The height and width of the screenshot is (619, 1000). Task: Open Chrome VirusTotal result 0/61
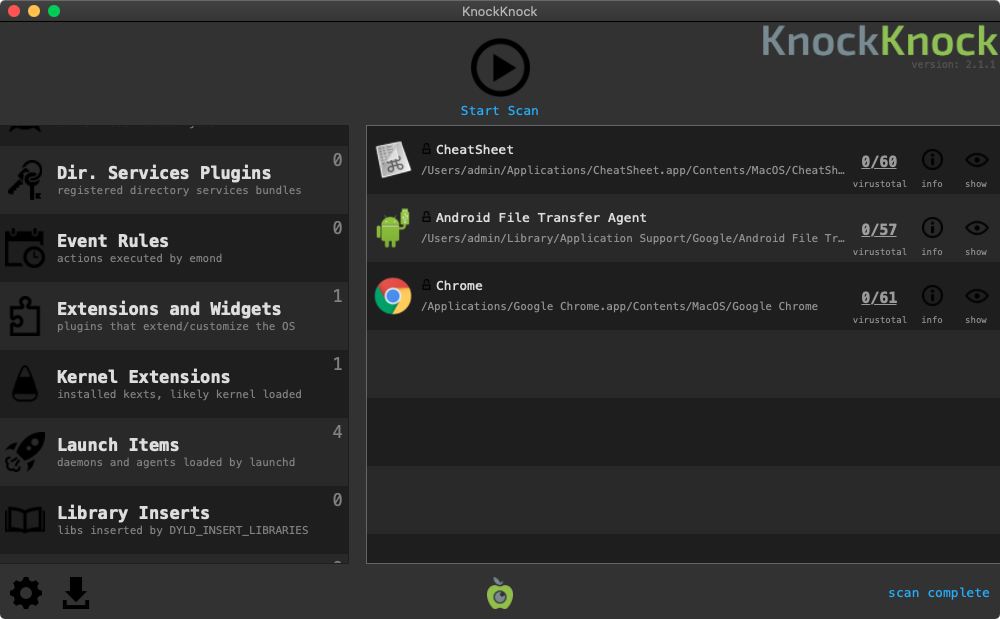coord(879,298)
